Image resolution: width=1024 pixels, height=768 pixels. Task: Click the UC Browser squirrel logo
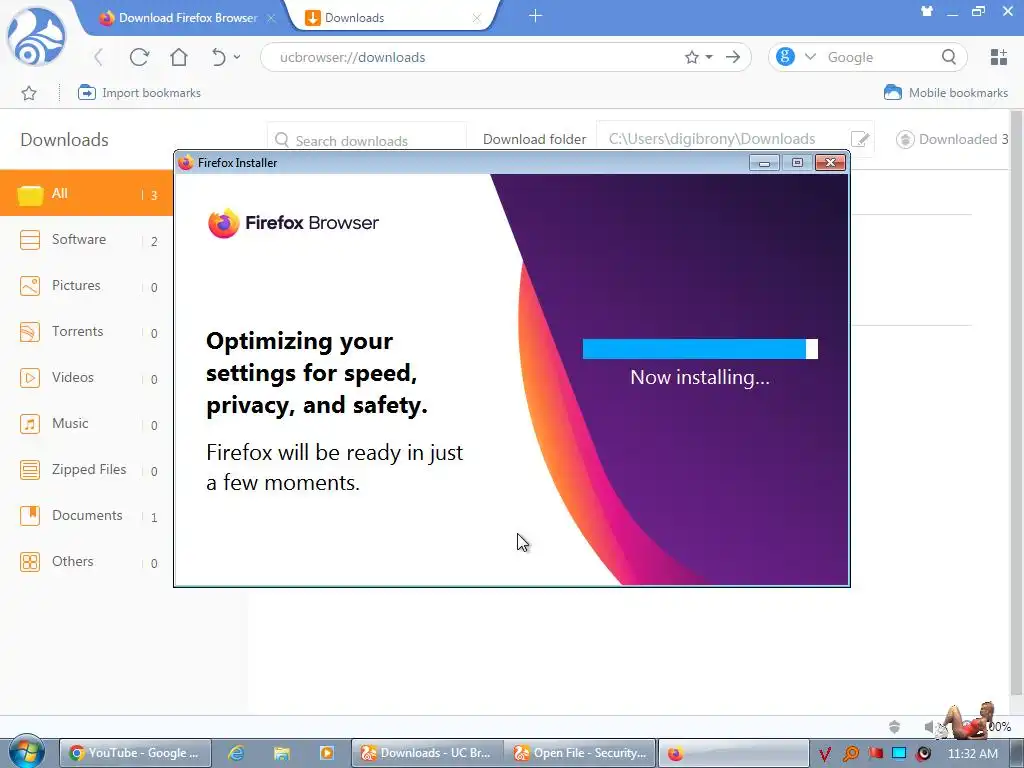coord(37,37)
